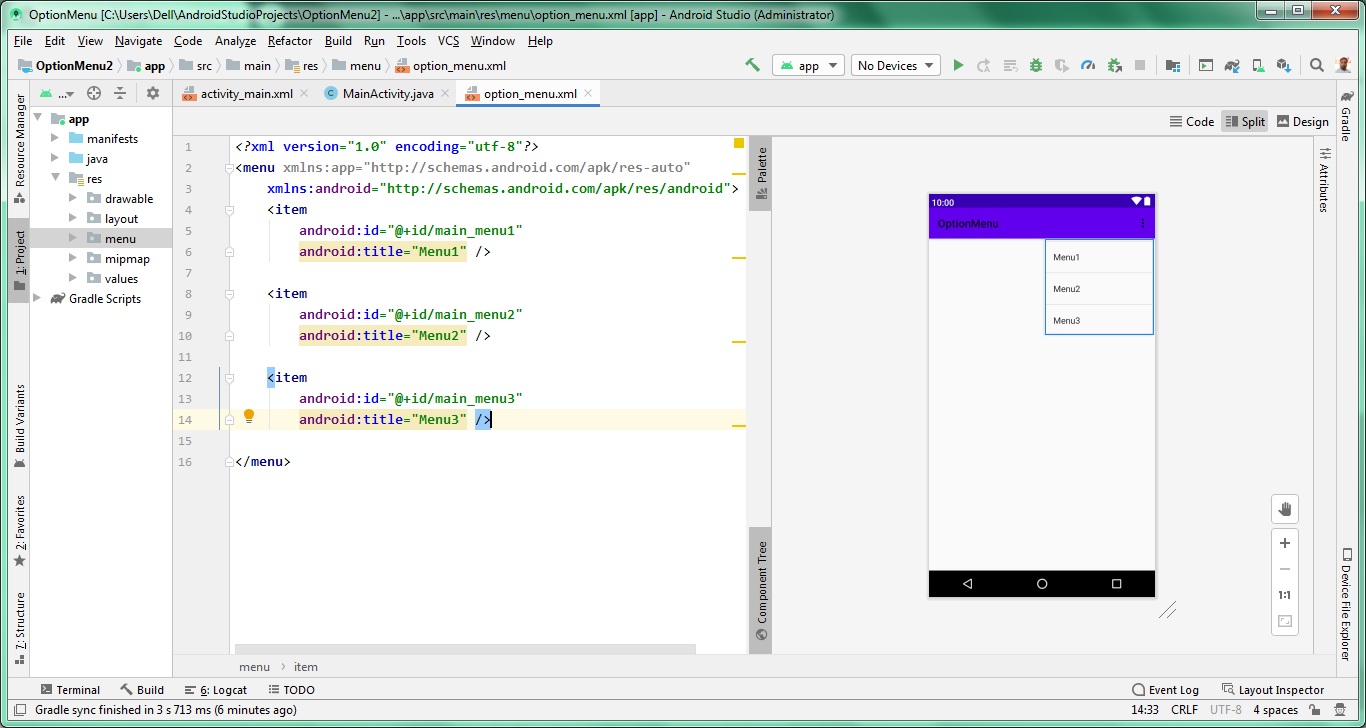The image size is (1366, 728).
Task: Open the app run configuration dropdown
Action: coord(810,64)
